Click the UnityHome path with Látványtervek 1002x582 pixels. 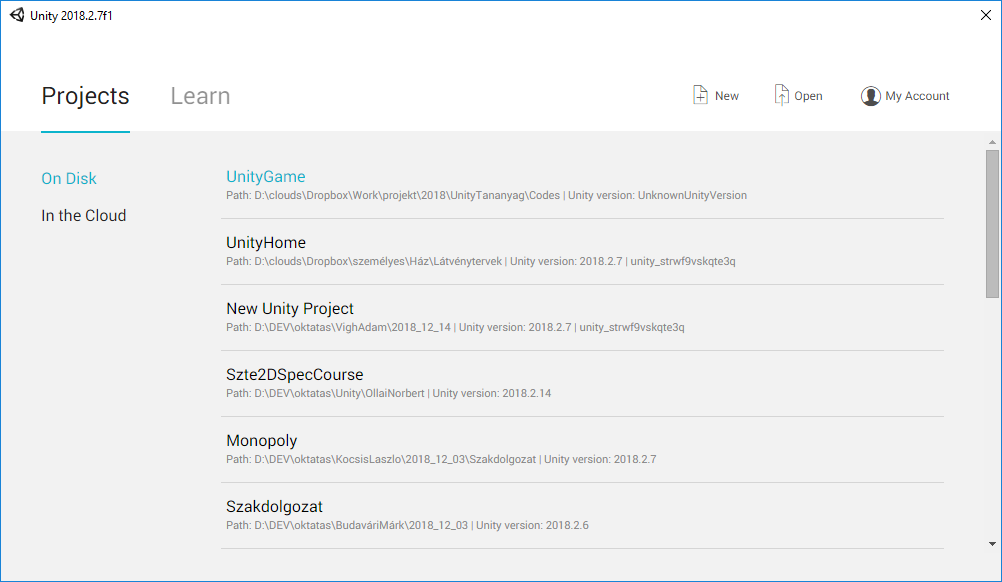pyautogui.click(x=481, y=261)
